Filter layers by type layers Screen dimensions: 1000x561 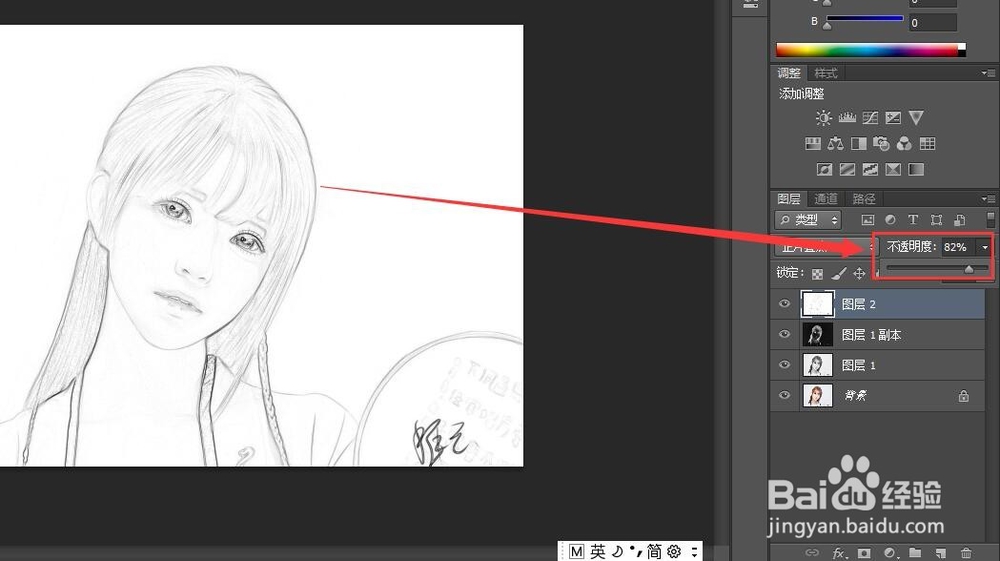(913, 220)
